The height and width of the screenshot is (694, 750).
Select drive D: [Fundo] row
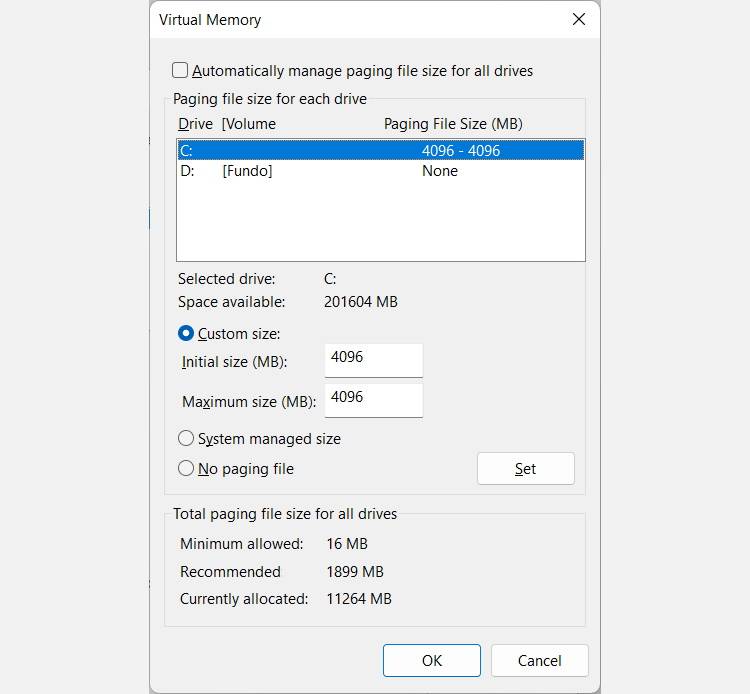click(381, 171)
